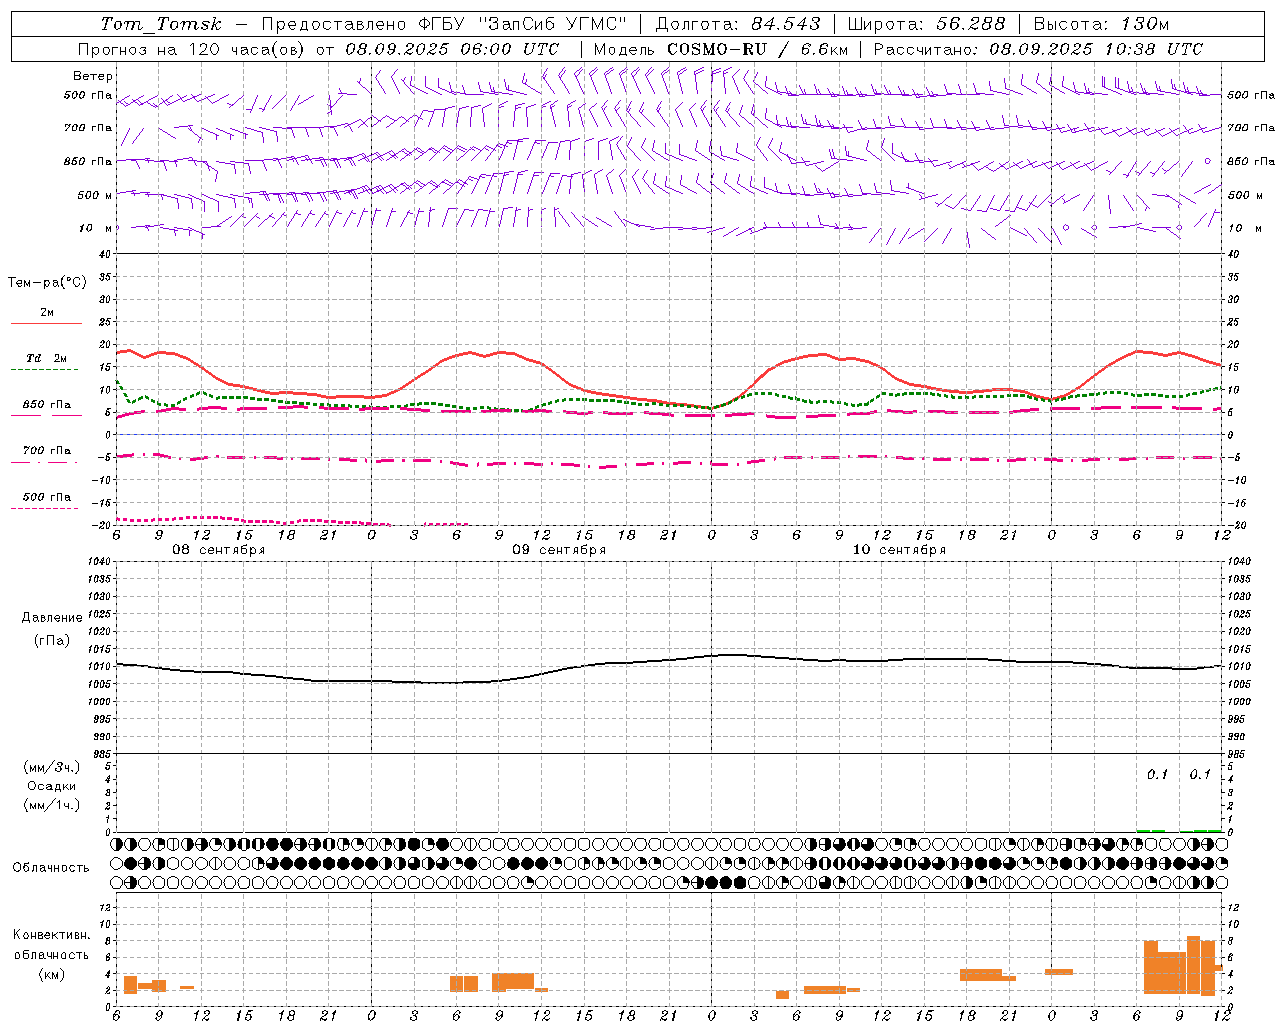This screenshot has height=1024, width=1280.
Task: Click the 08 сентября date label
Action: click(x=219, y=550)
